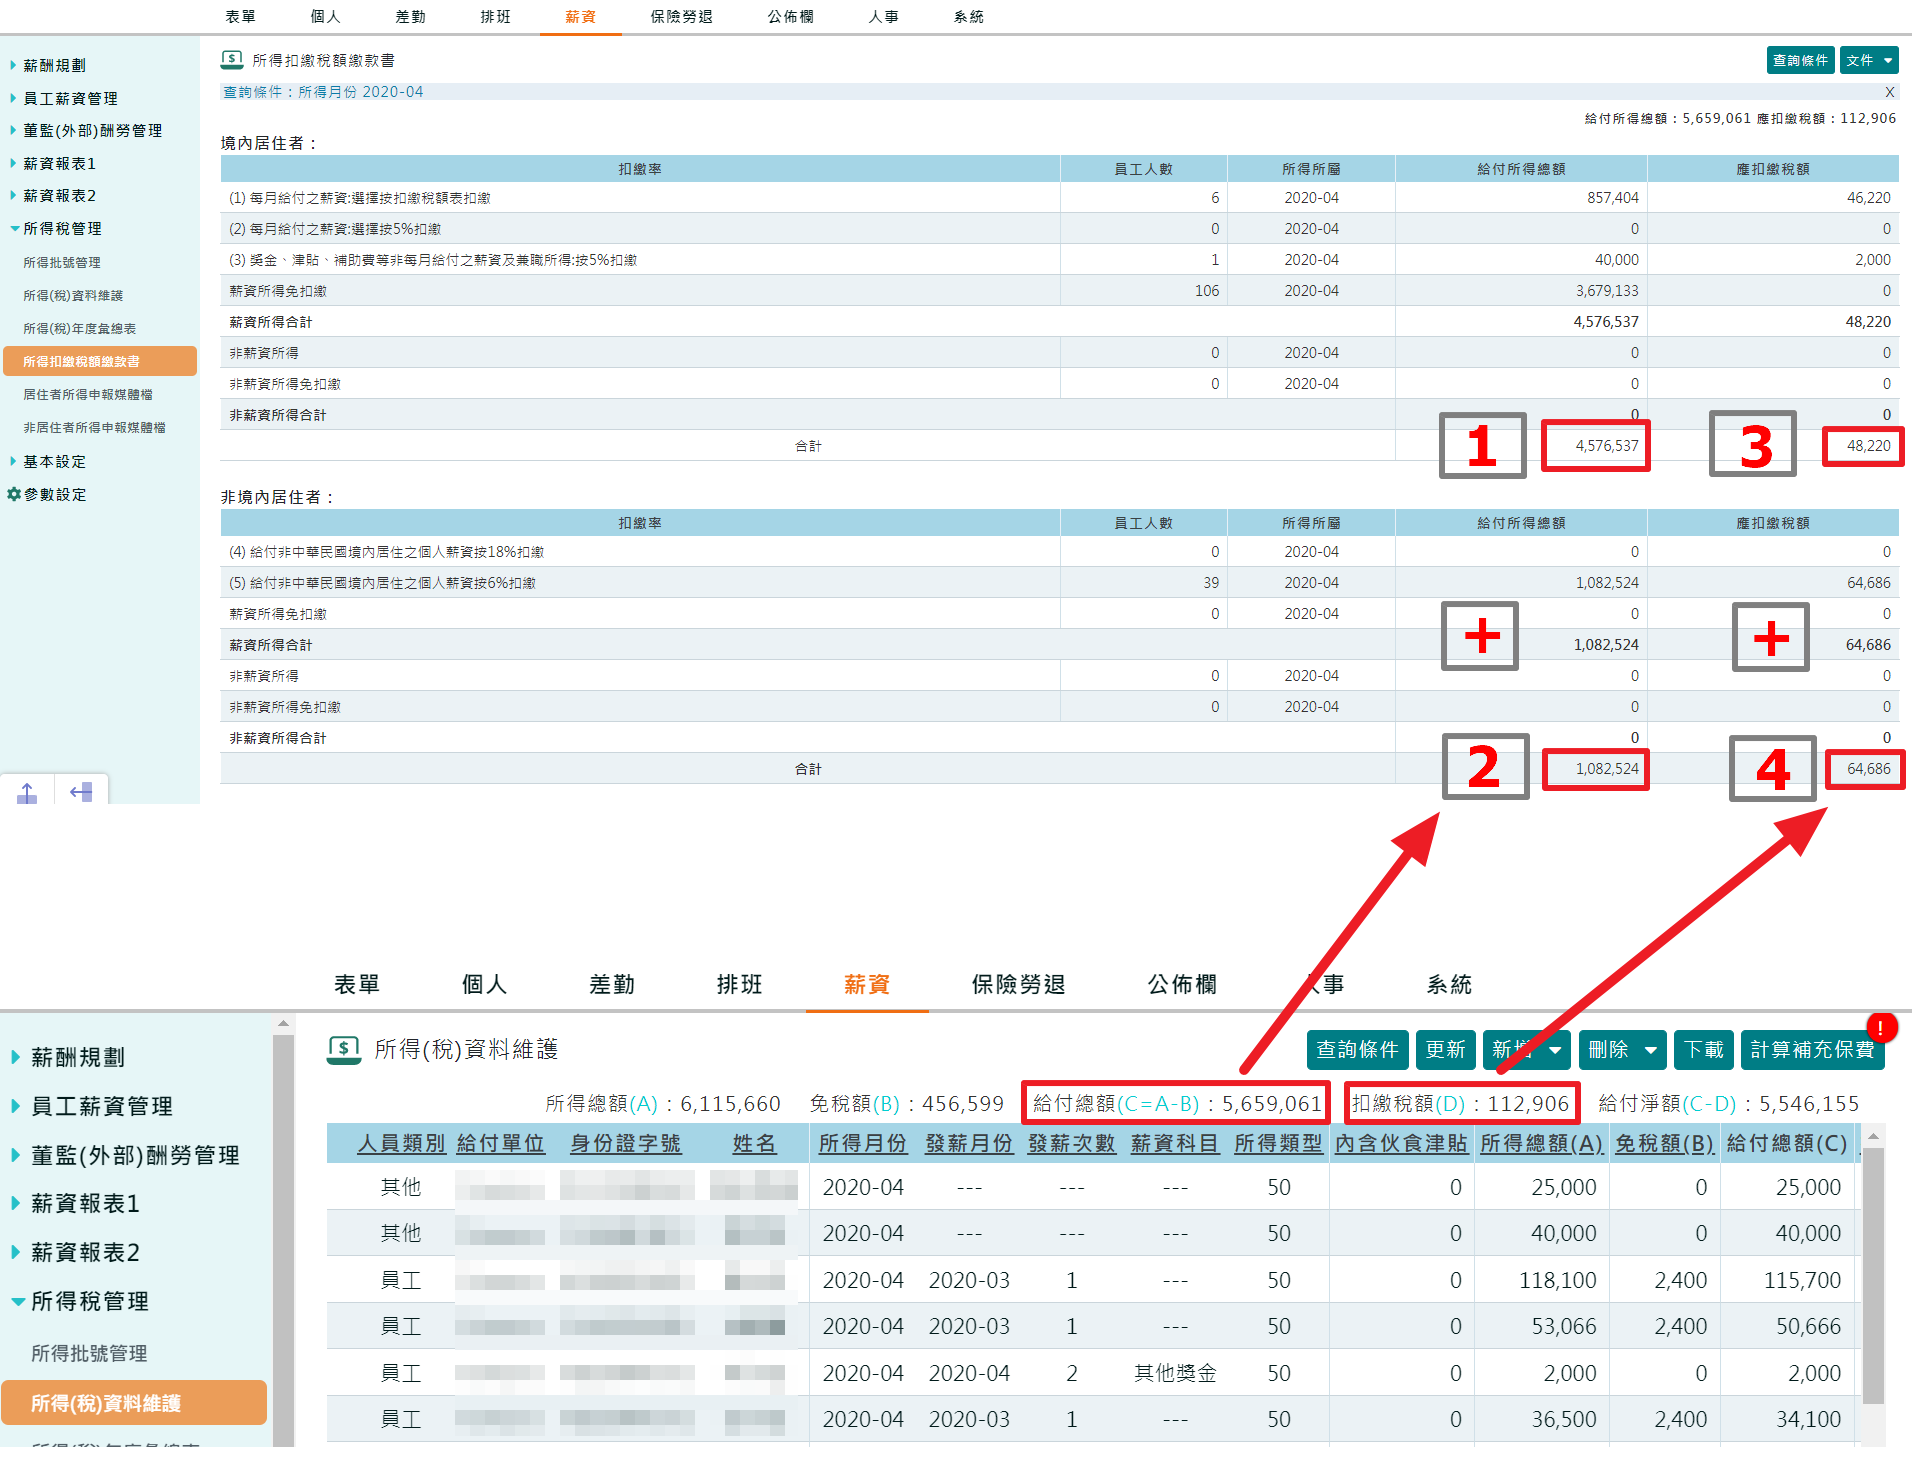Screen dimensions: 1912x1472
Task: Open the 新增 button's dropdown arrow
Action: point(1556,1050)
